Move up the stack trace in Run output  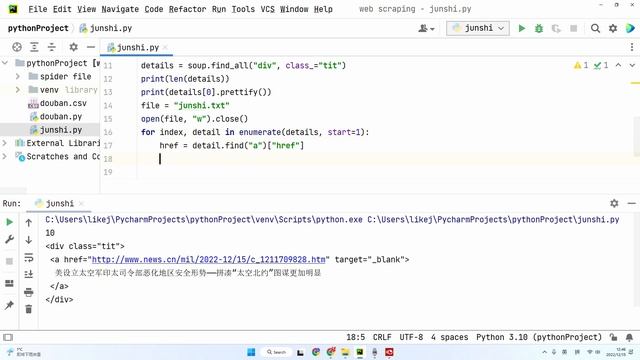[29, 222]
